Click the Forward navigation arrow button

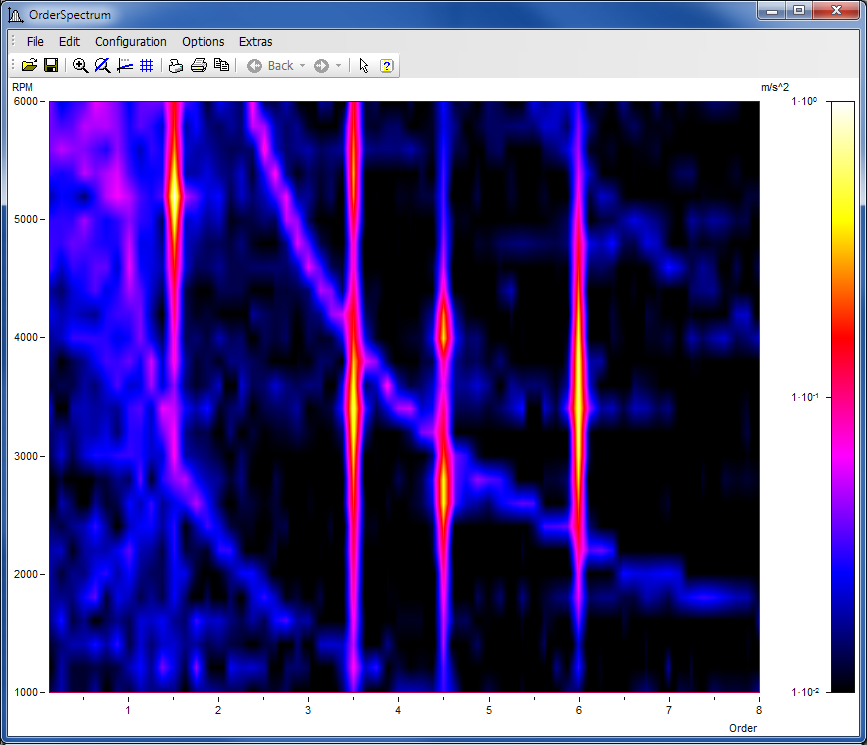[x=321, y=65]
